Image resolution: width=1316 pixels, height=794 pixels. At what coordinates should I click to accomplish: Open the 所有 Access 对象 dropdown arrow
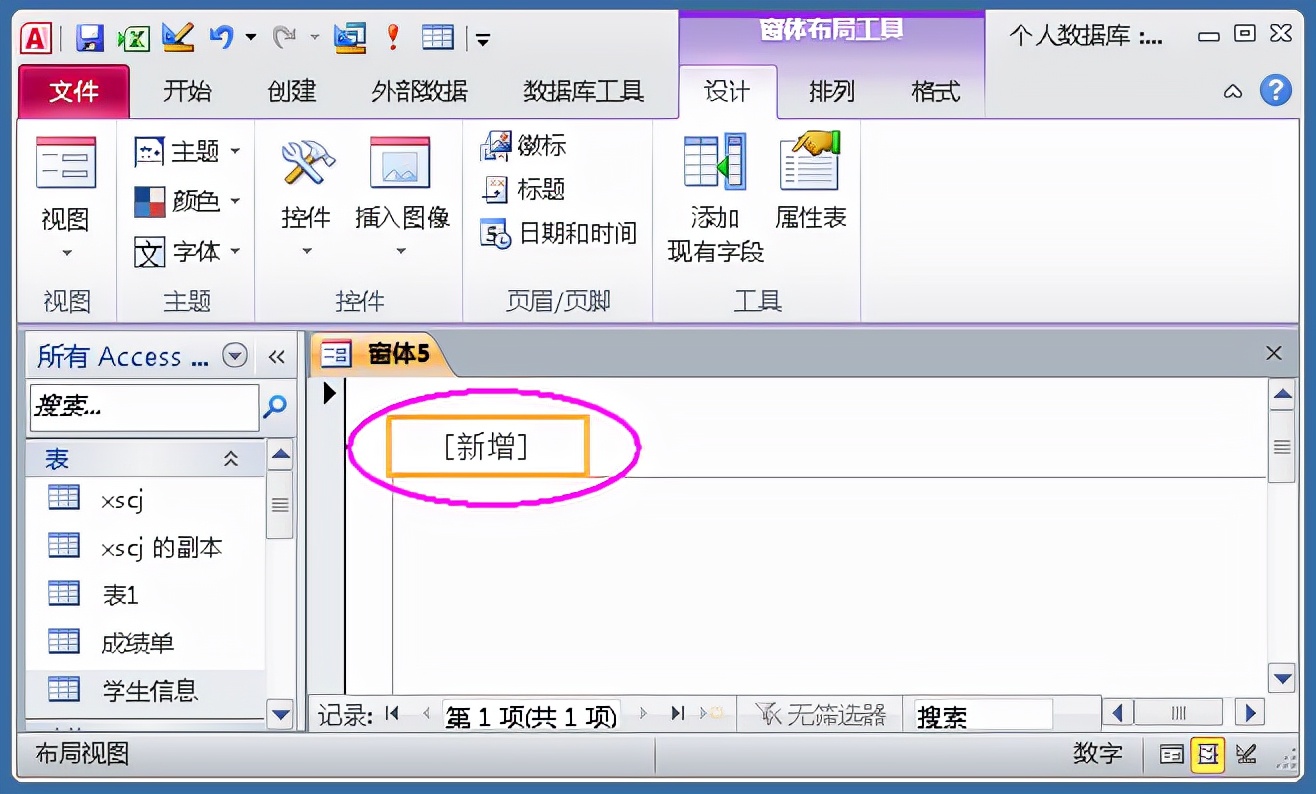coord(236,356)
